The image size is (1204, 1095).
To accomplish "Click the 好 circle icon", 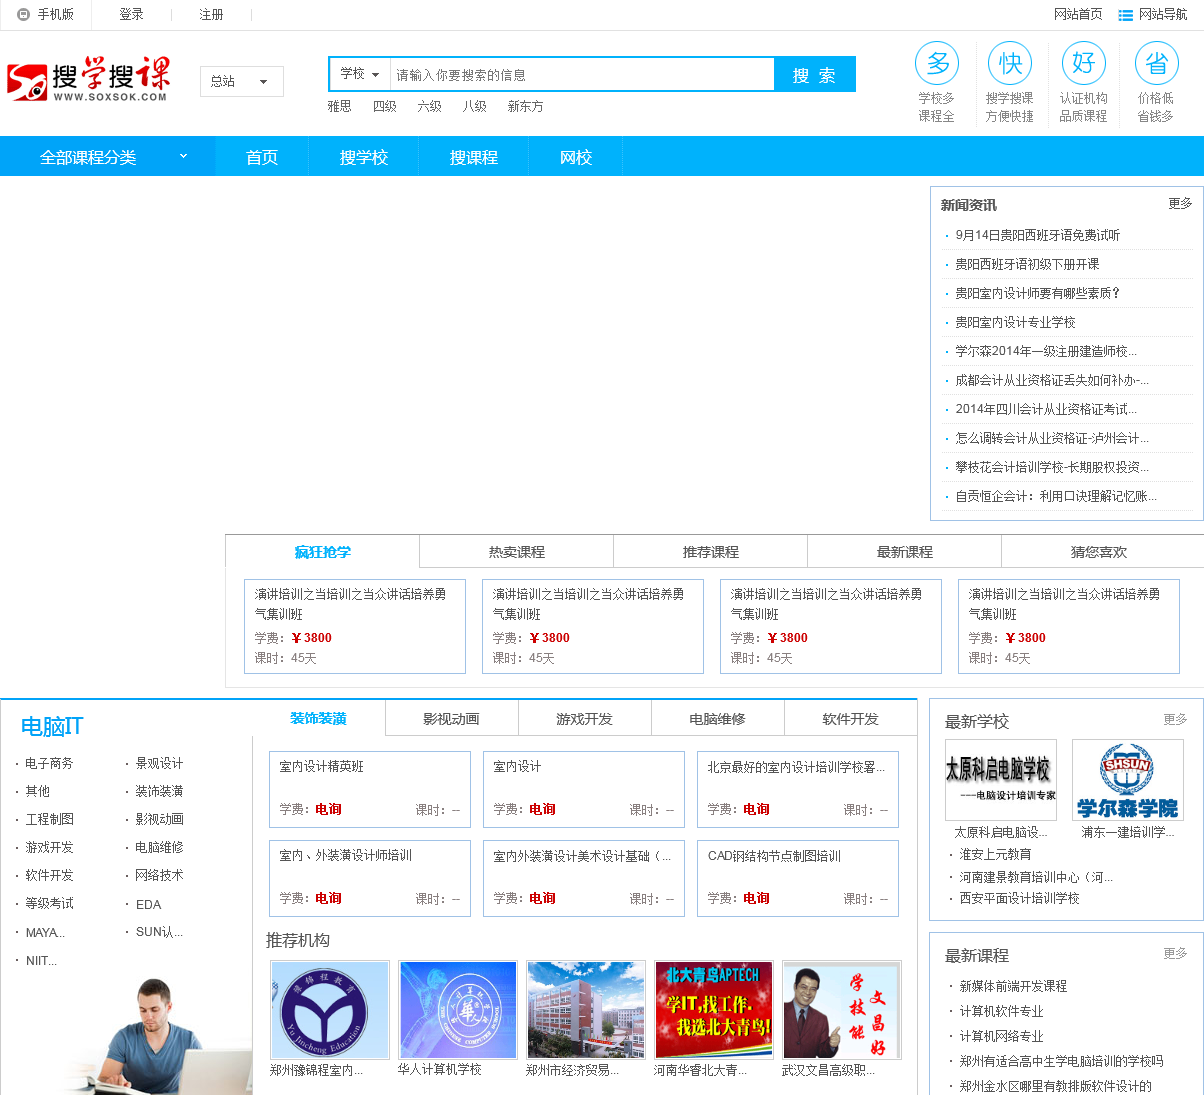I will [1084, 63].
